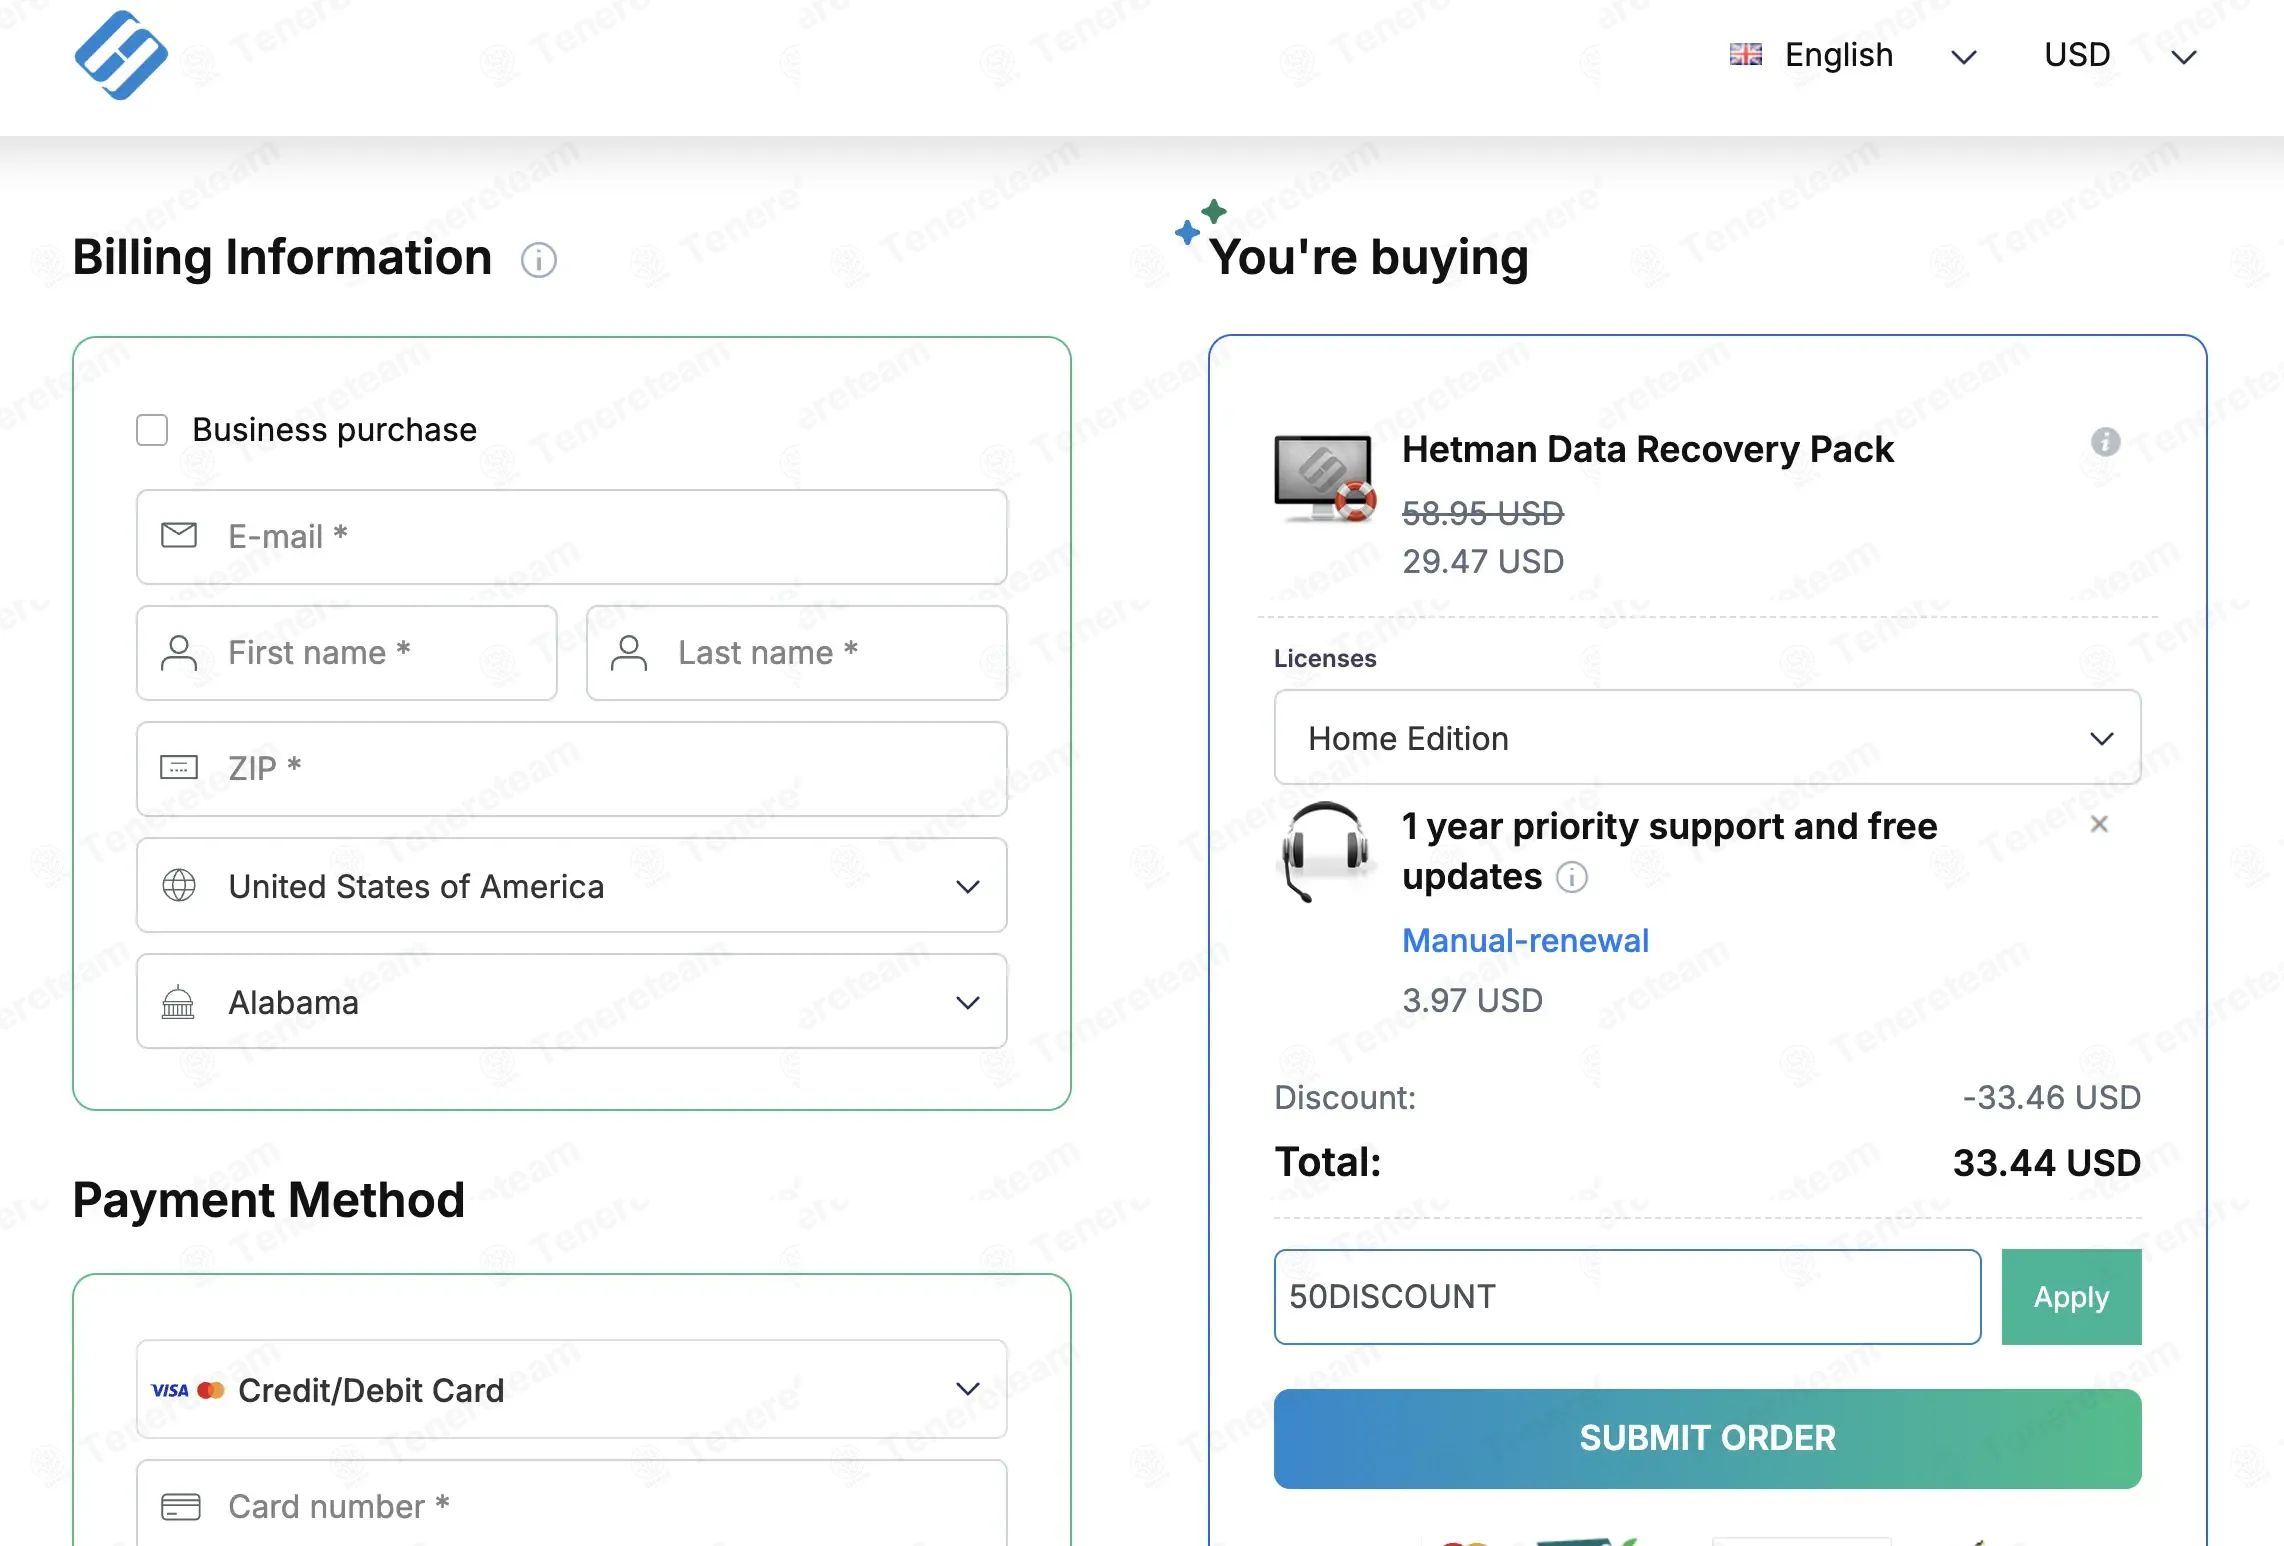This screenshot has height=1546, width=2284.
Task: Click the crossed-out 58.95 USD price
Action: point(1483,513)
